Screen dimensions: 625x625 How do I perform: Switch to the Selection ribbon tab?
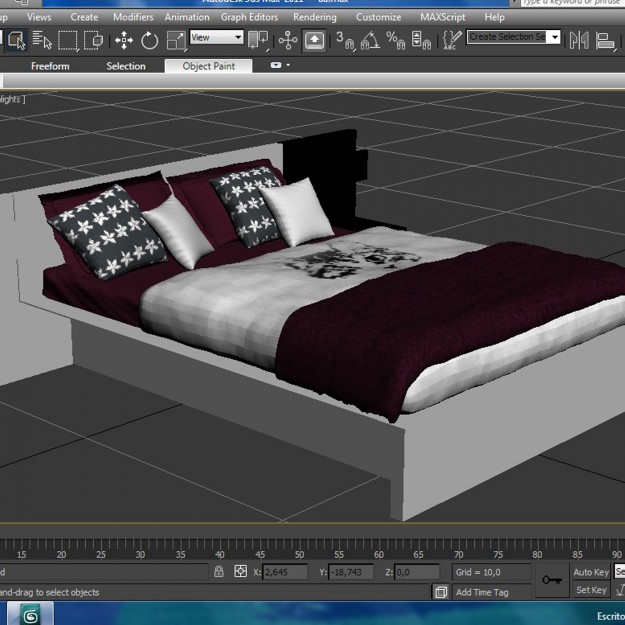click(x=126, y=66)
